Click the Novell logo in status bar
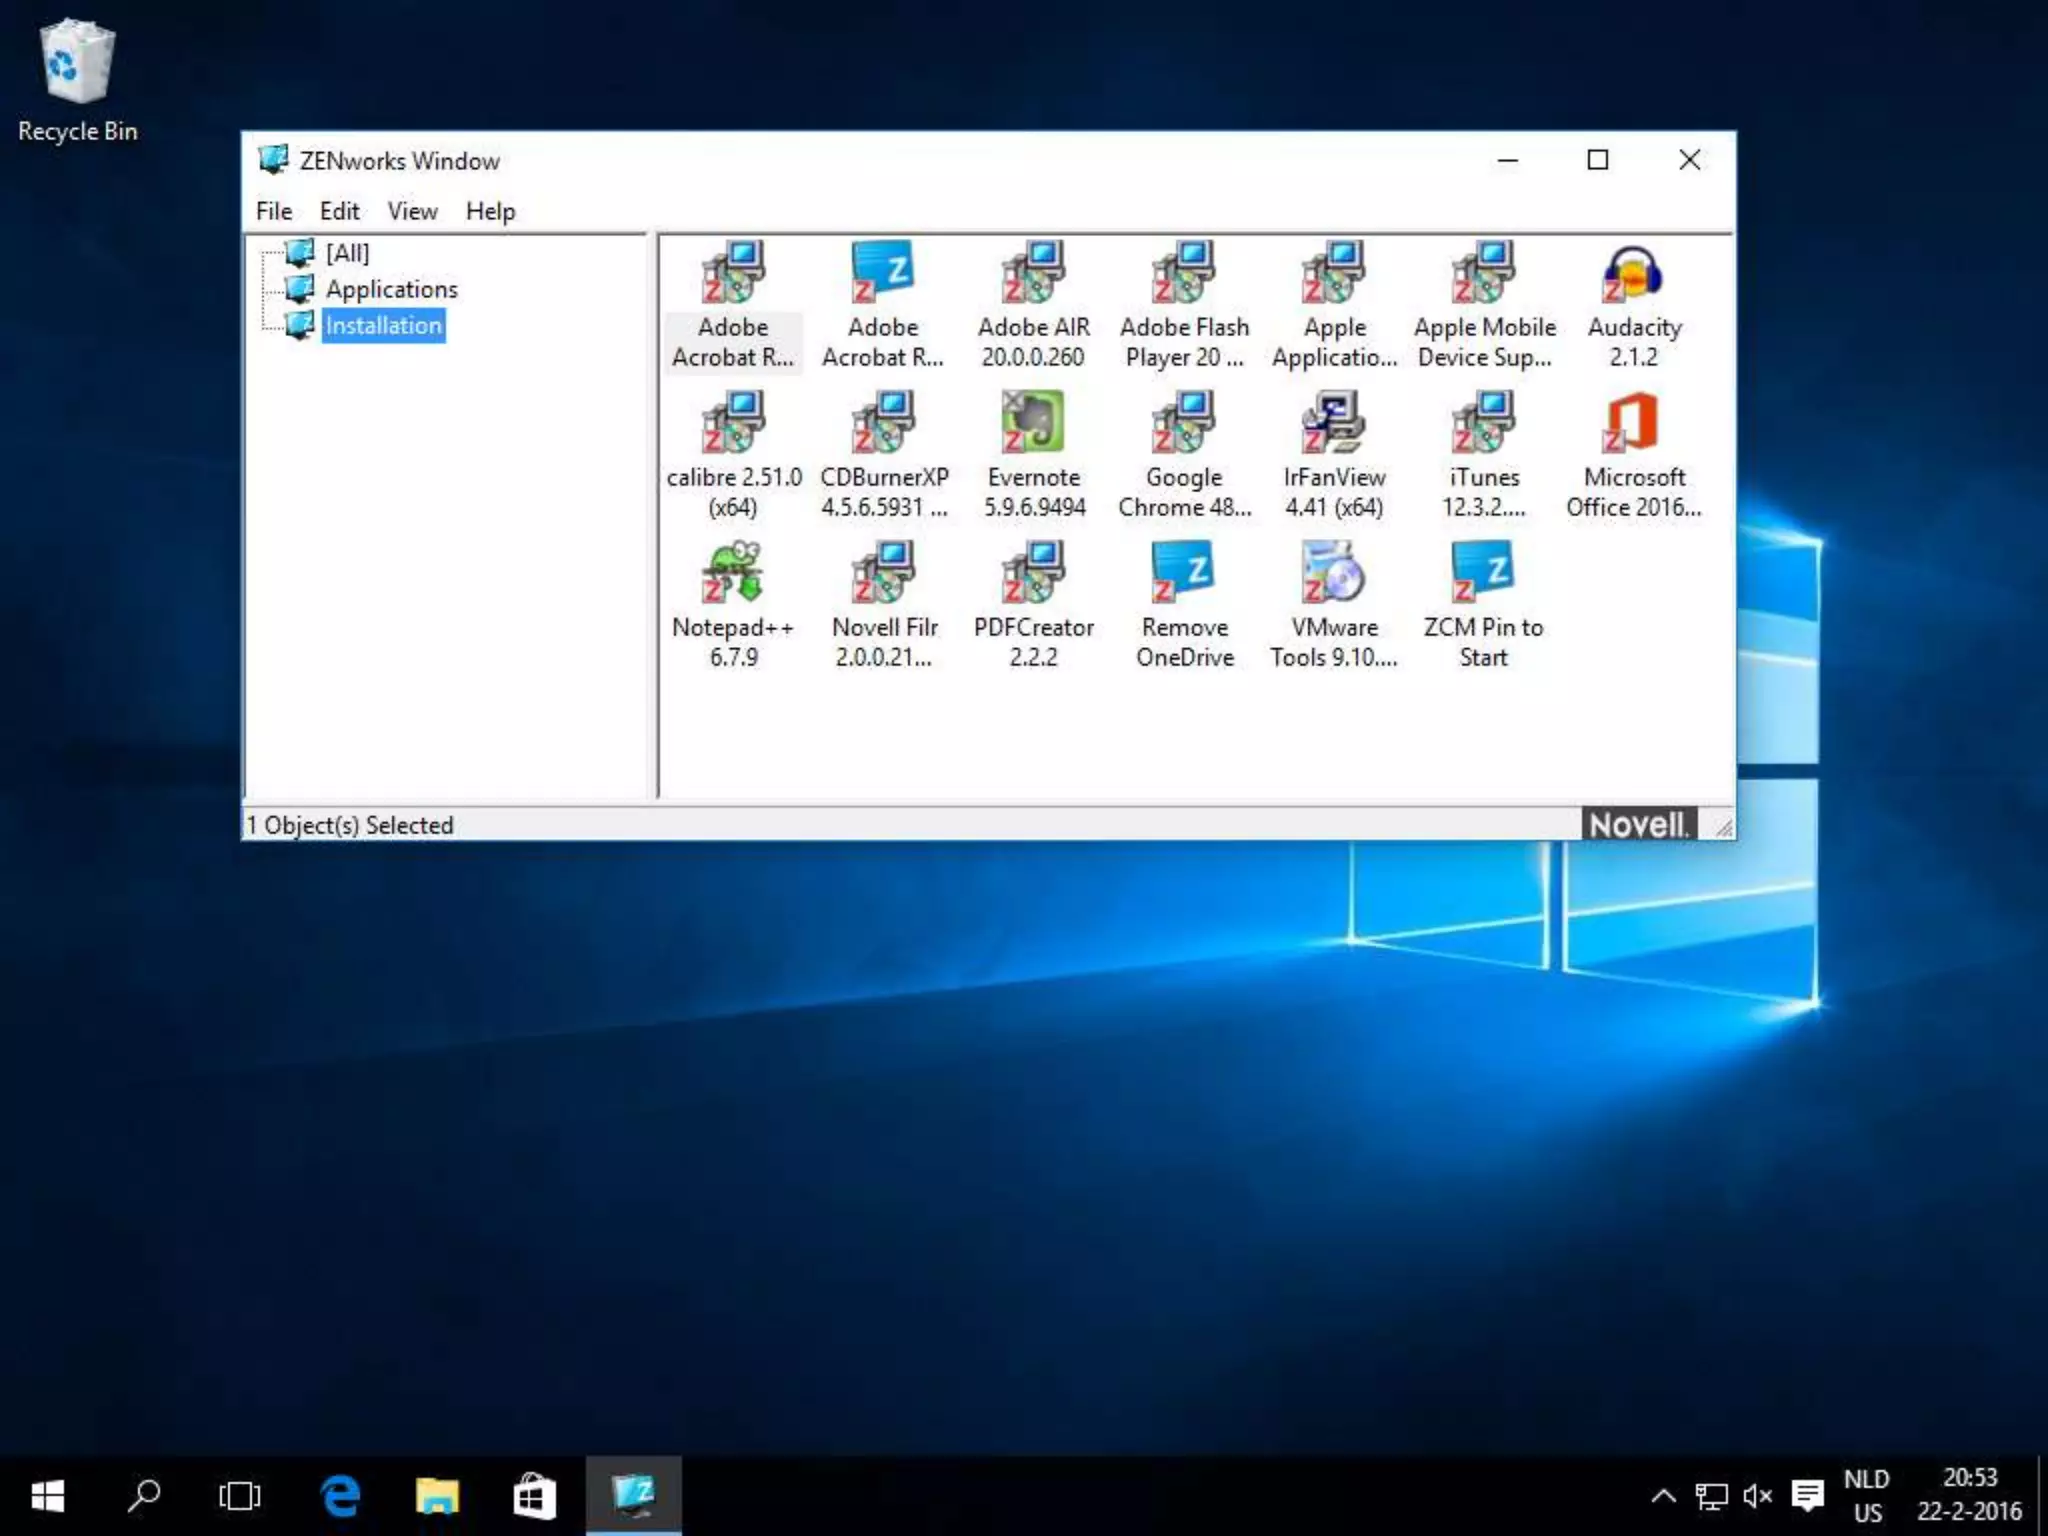 click(x=1639, y=825)
